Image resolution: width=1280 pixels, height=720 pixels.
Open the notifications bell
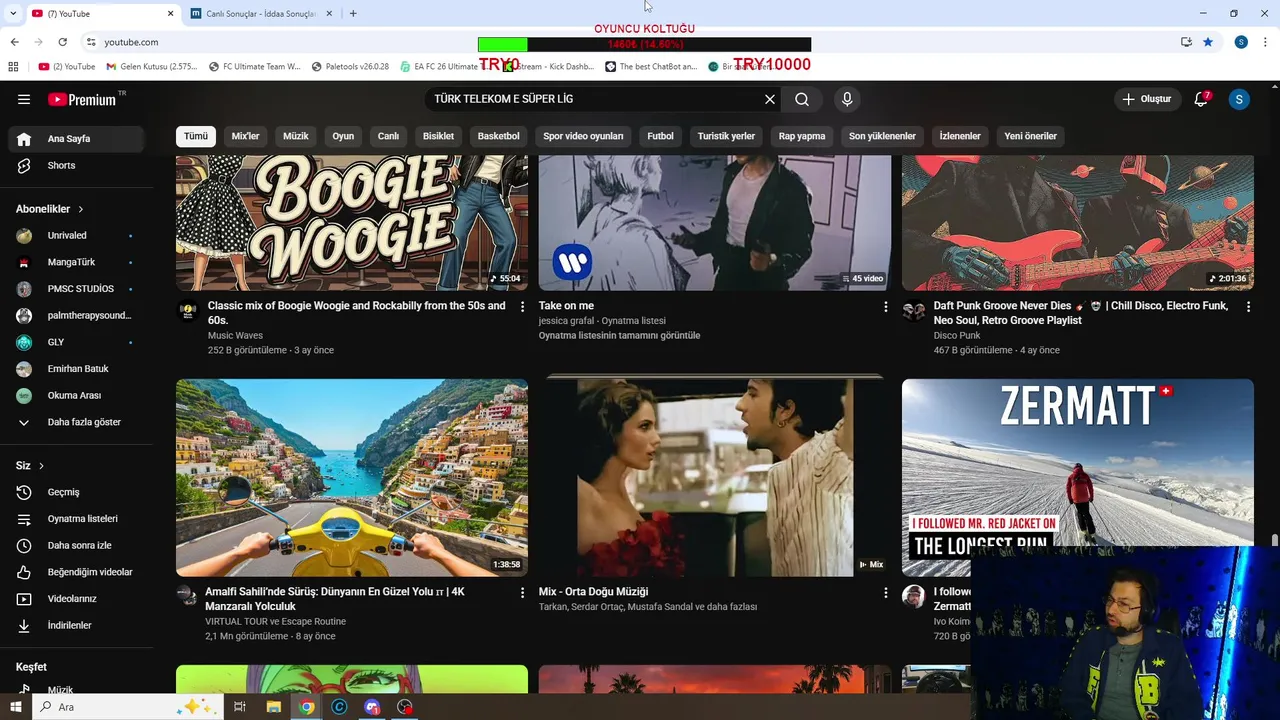[1202, 99]
